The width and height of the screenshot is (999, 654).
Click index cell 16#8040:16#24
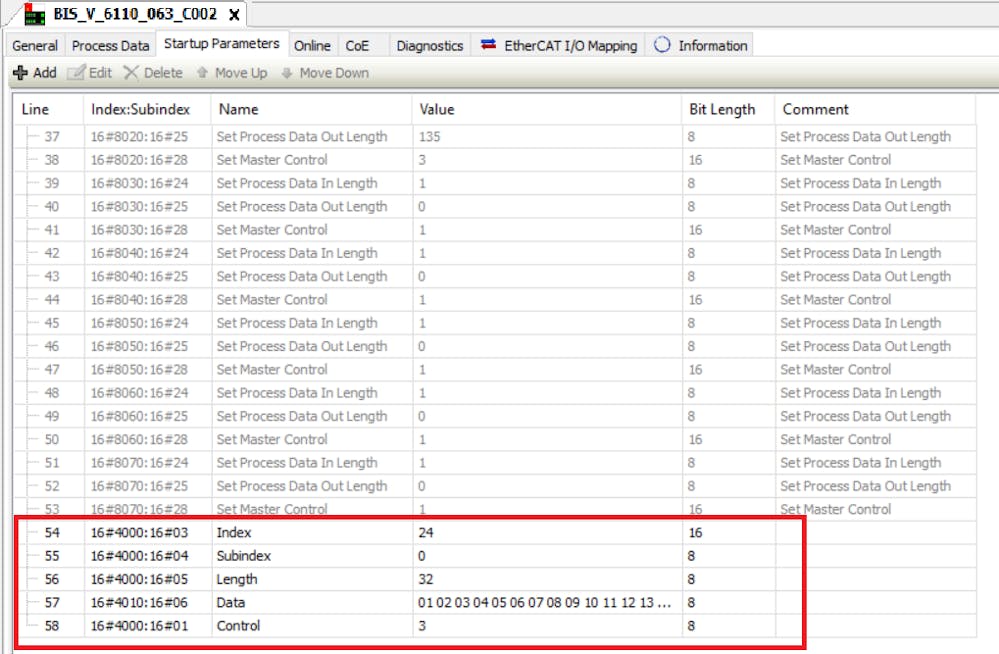click(139, 253)
